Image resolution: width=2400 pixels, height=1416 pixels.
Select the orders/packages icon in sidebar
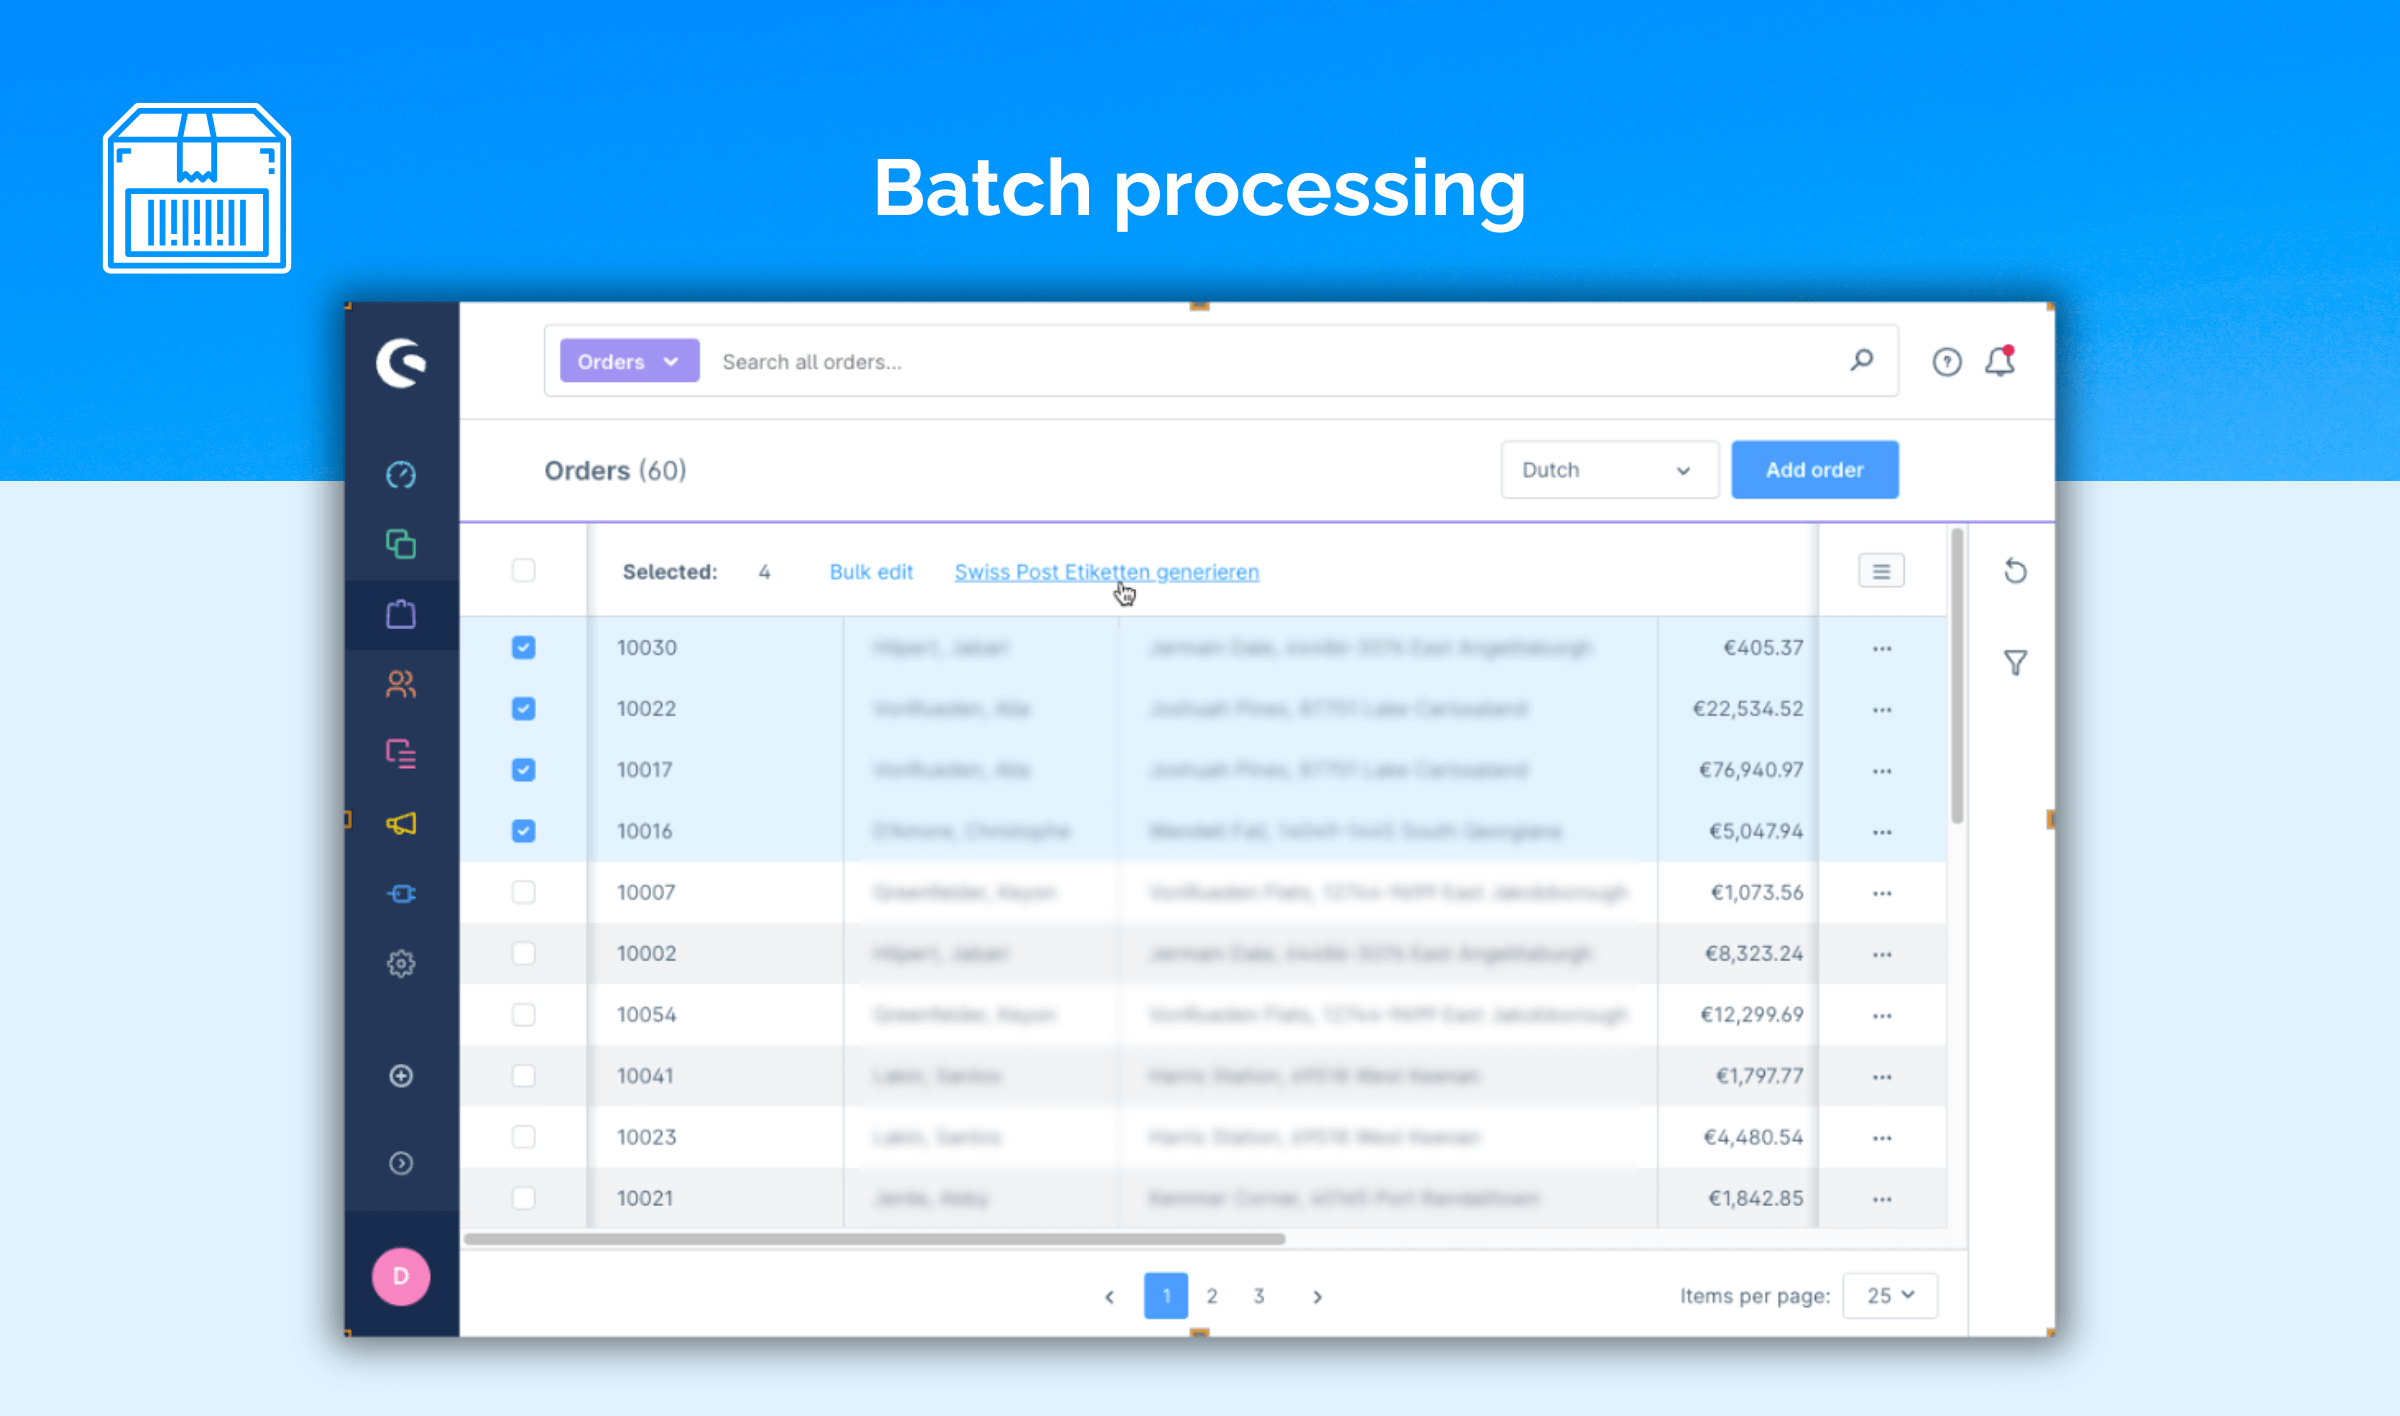click(x=399, y=615)
